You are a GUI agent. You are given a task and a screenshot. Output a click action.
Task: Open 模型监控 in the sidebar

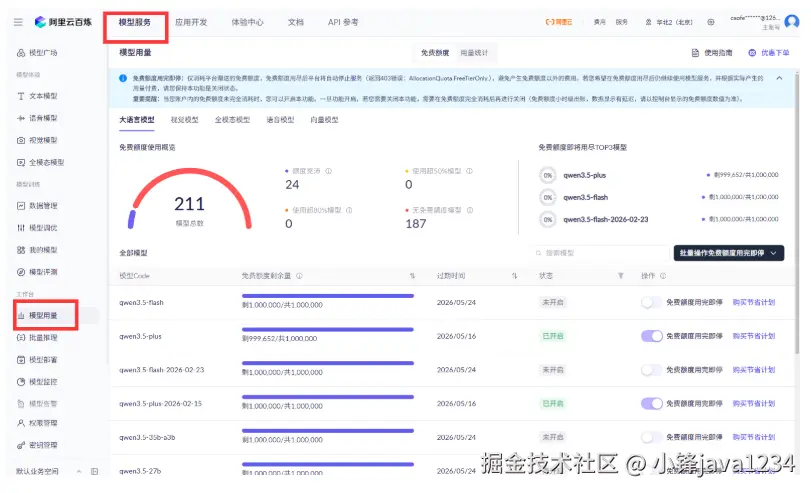point(37,382)
